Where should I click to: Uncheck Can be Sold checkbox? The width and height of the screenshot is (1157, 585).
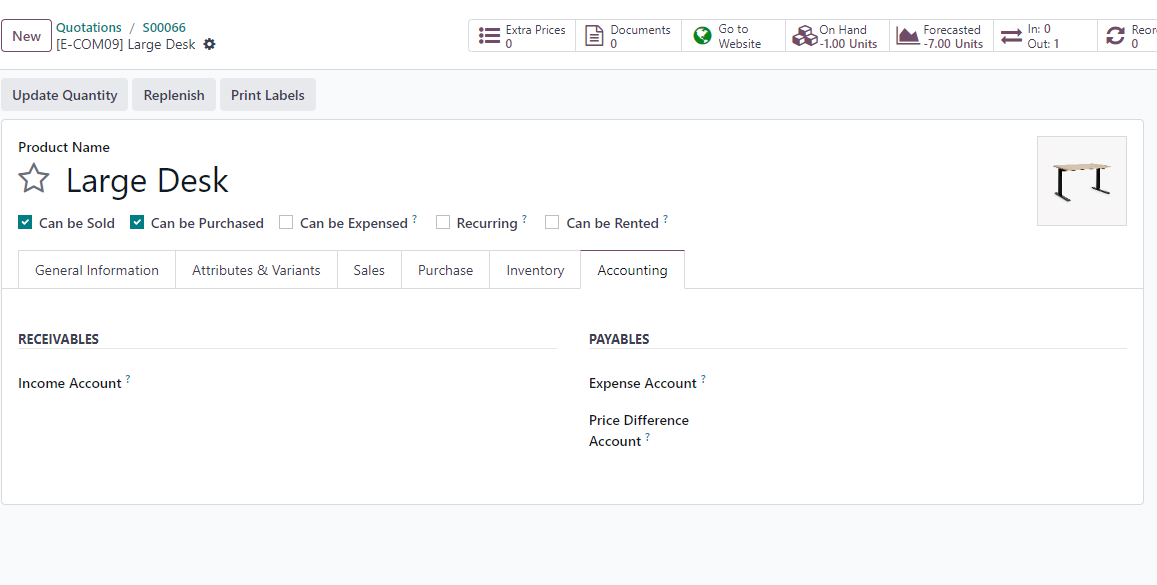(x=25, y=222)
